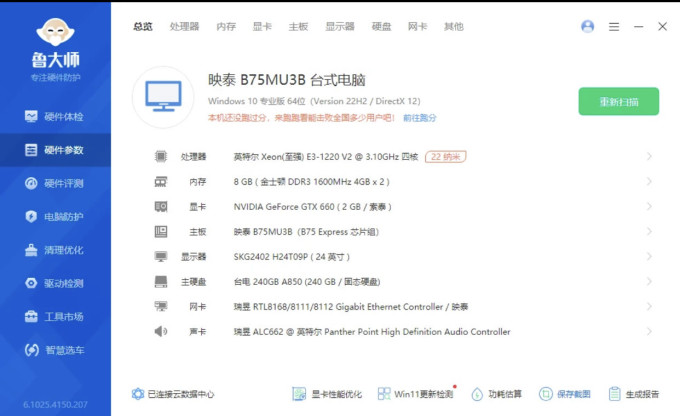Open 清理优化 sidebar item

55,250
